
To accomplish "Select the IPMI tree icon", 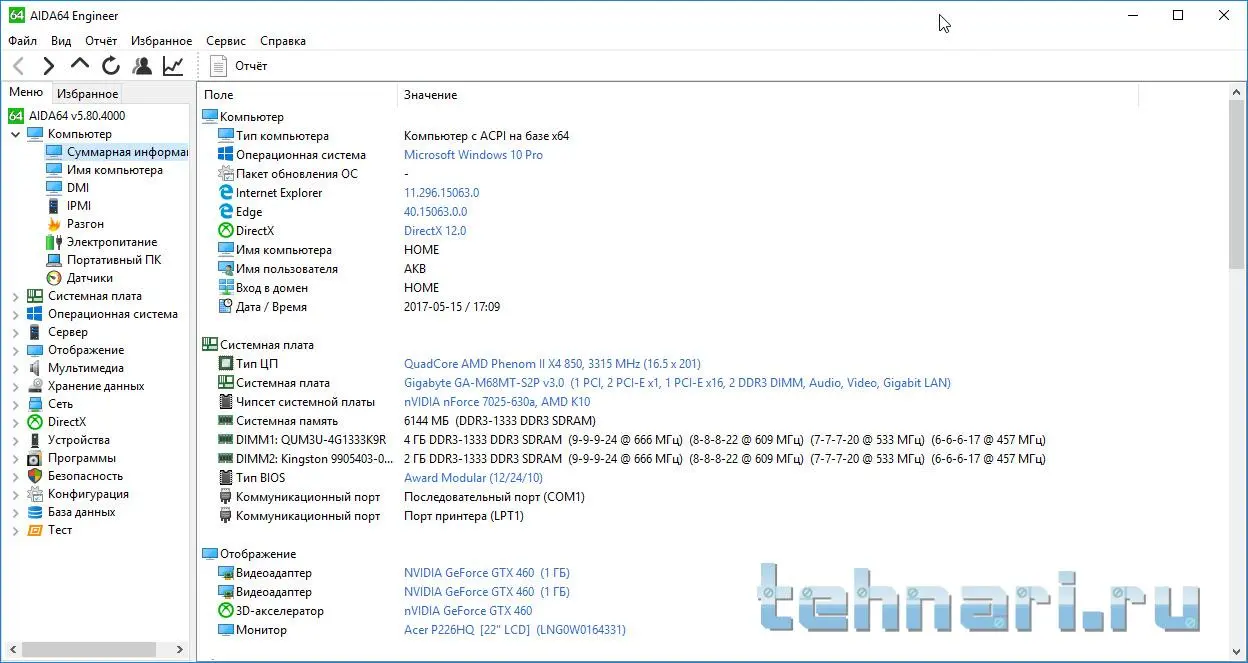I will (x=54, y=206).
